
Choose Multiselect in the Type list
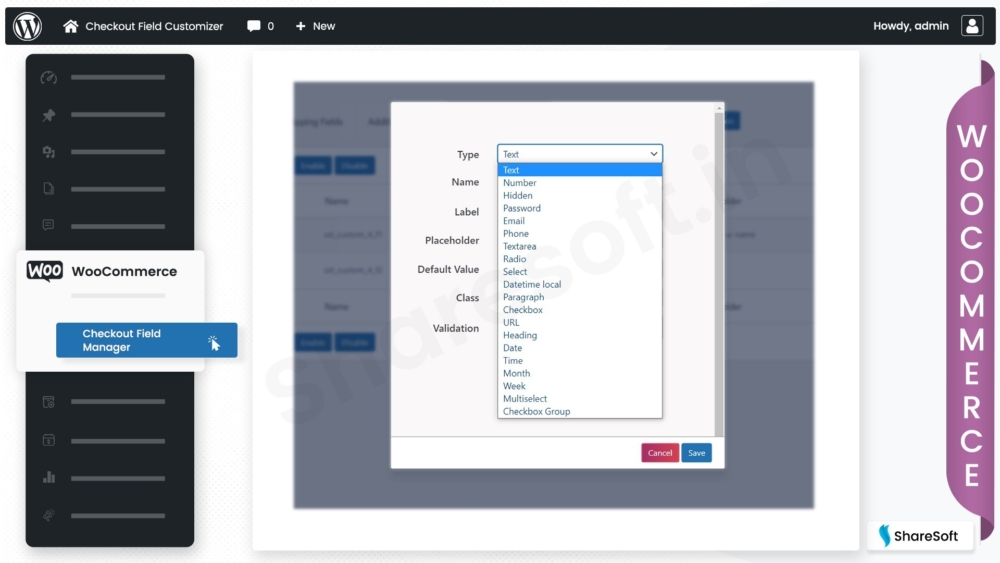580,399
